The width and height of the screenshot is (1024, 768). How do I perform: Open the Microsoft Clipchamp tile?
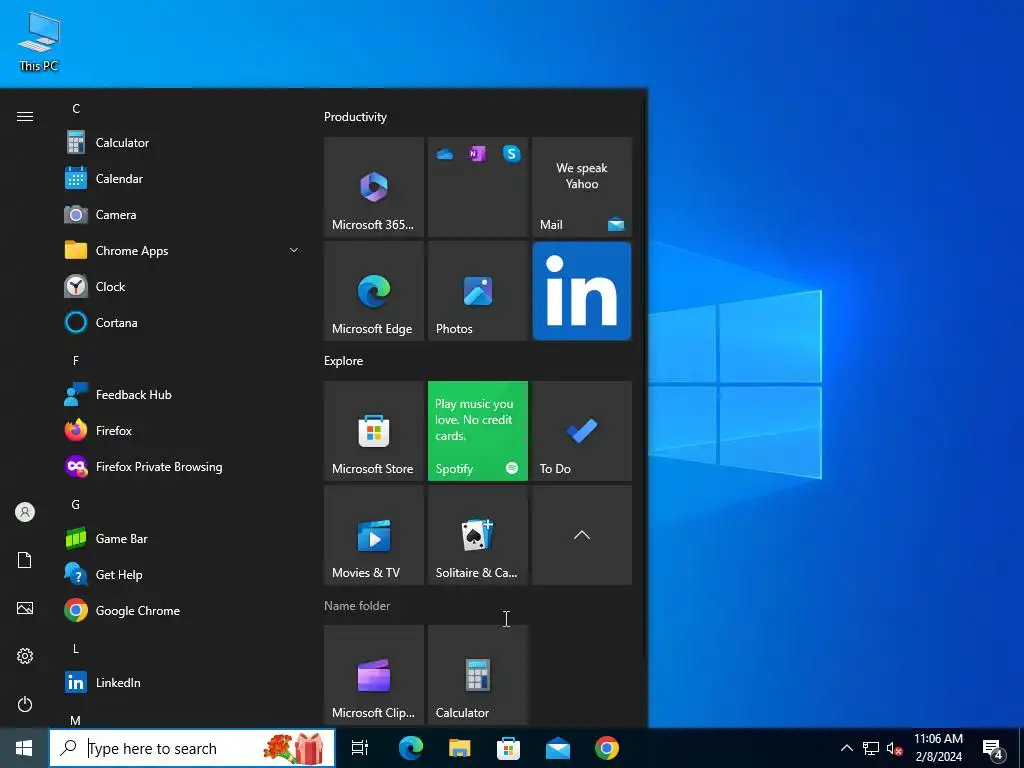[374, 675]
